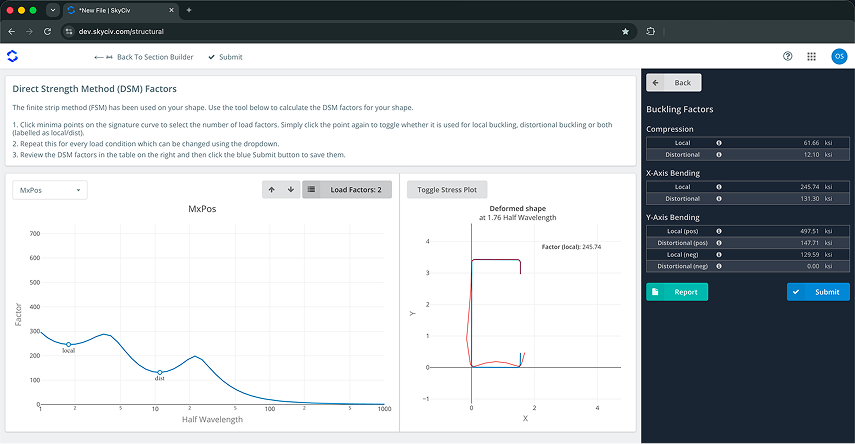
Task: Open the help question mark icon
Action: [787, 56]
